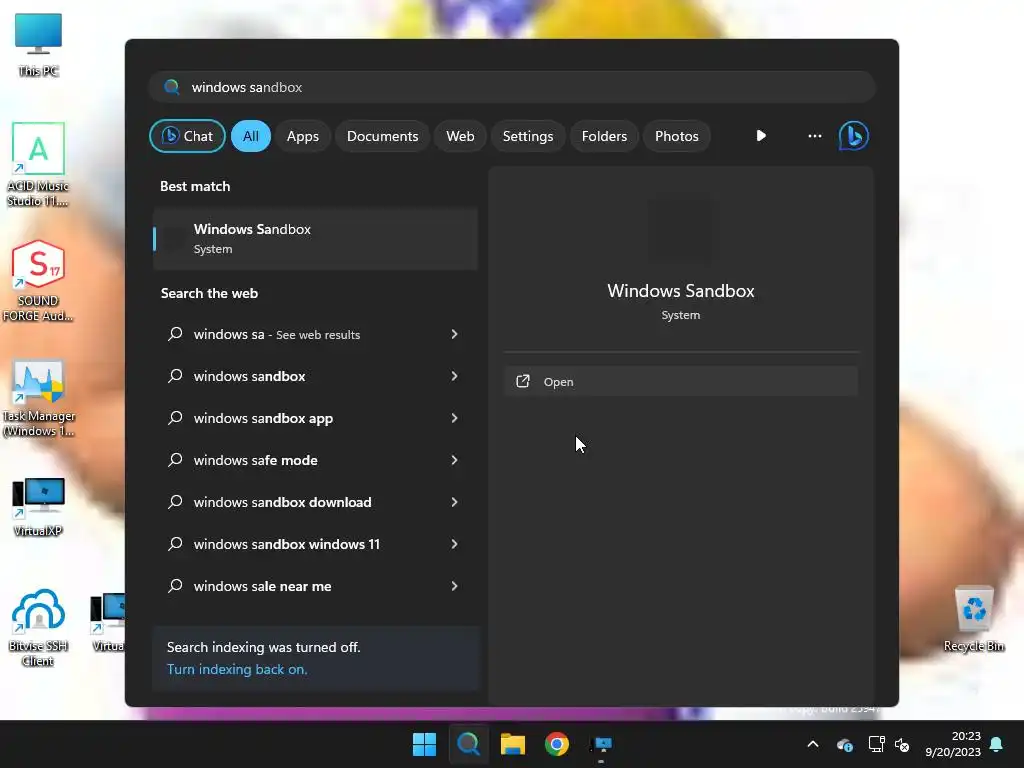Image resolution: width=1024 pixels, height=768 pixels.
Task: Switch to the Settings filter tab
Action: [x=528, y=136]
